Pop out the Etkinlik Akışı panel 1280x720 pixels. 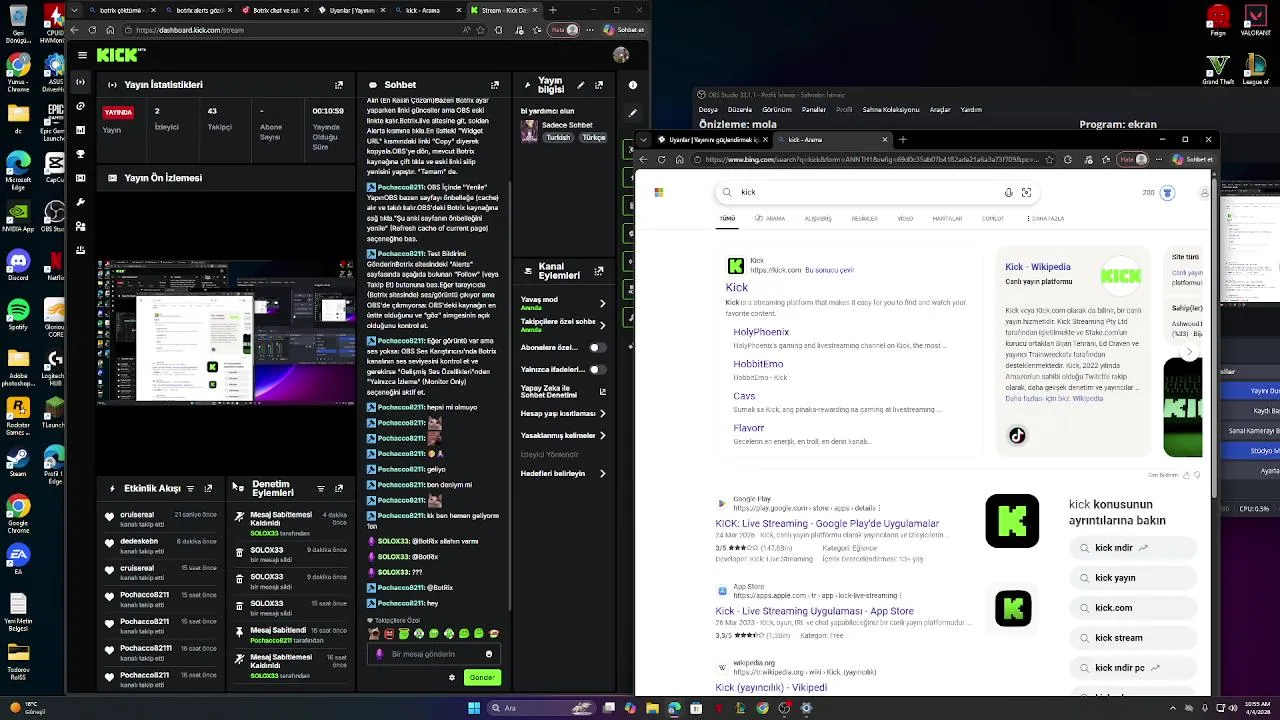tap(208, 489)
